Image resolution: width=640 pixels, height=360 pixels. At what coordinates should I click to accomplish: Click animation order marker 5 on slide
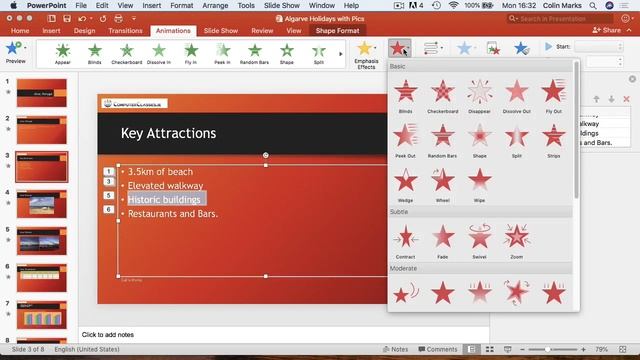point(109,195)
